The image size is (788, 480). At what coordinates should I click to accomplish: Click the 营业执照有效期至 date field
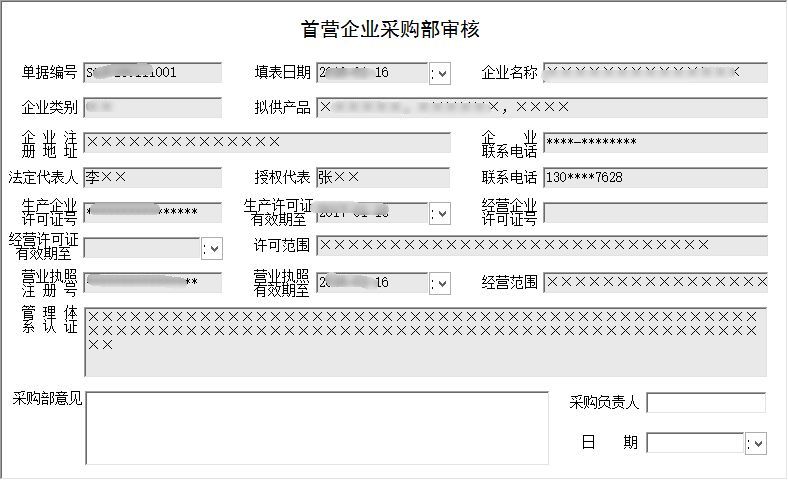tap(372, 282)
